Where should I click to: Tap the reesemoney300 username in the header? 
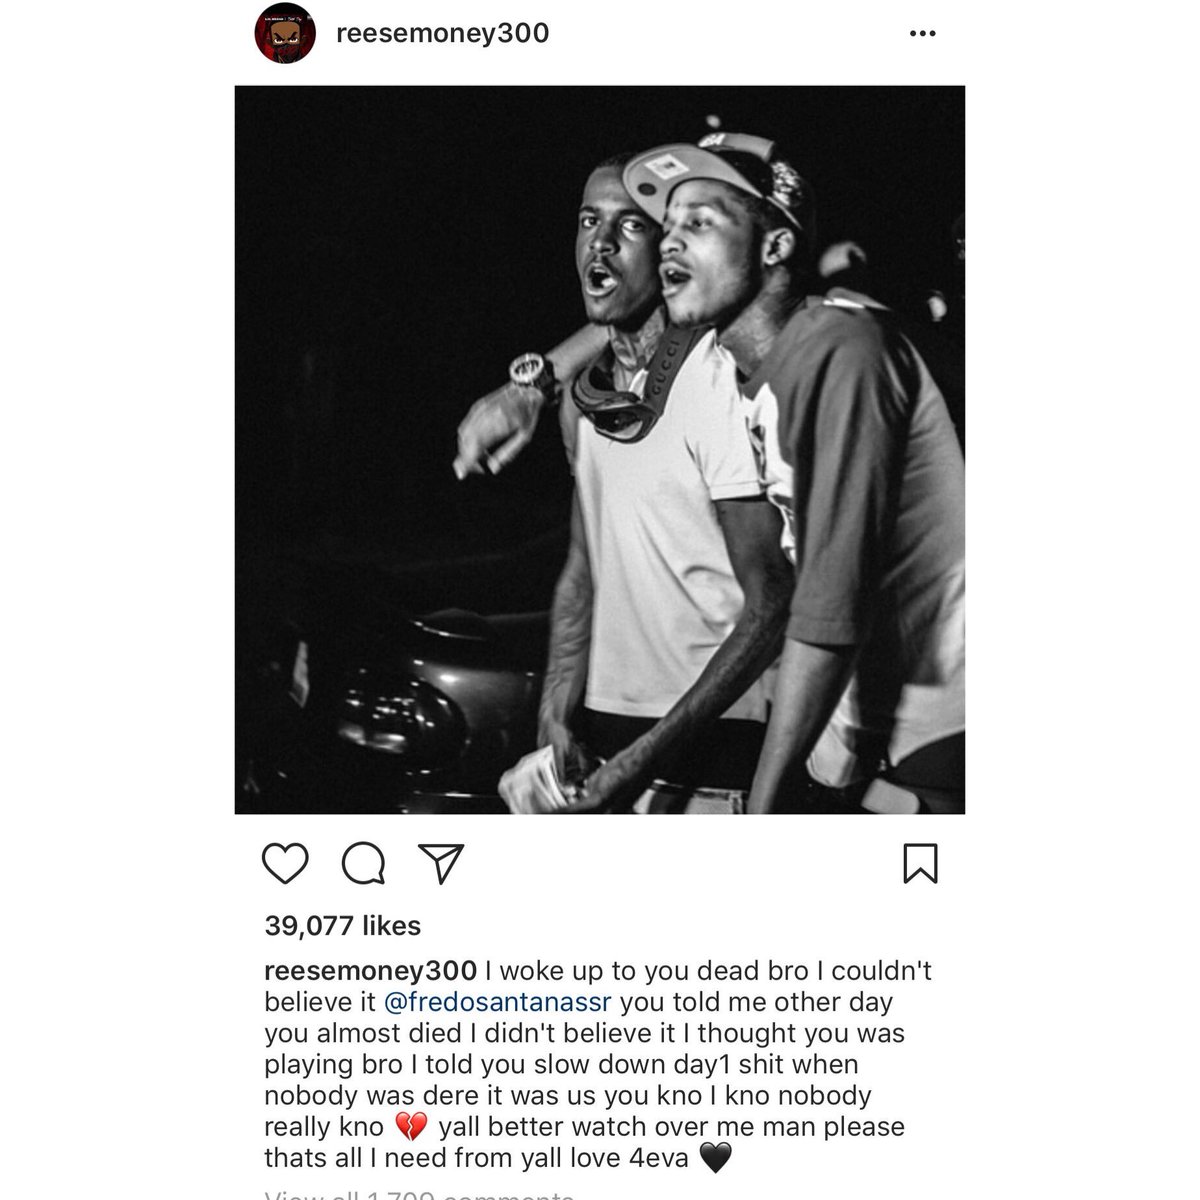click(x=442, y=34)
